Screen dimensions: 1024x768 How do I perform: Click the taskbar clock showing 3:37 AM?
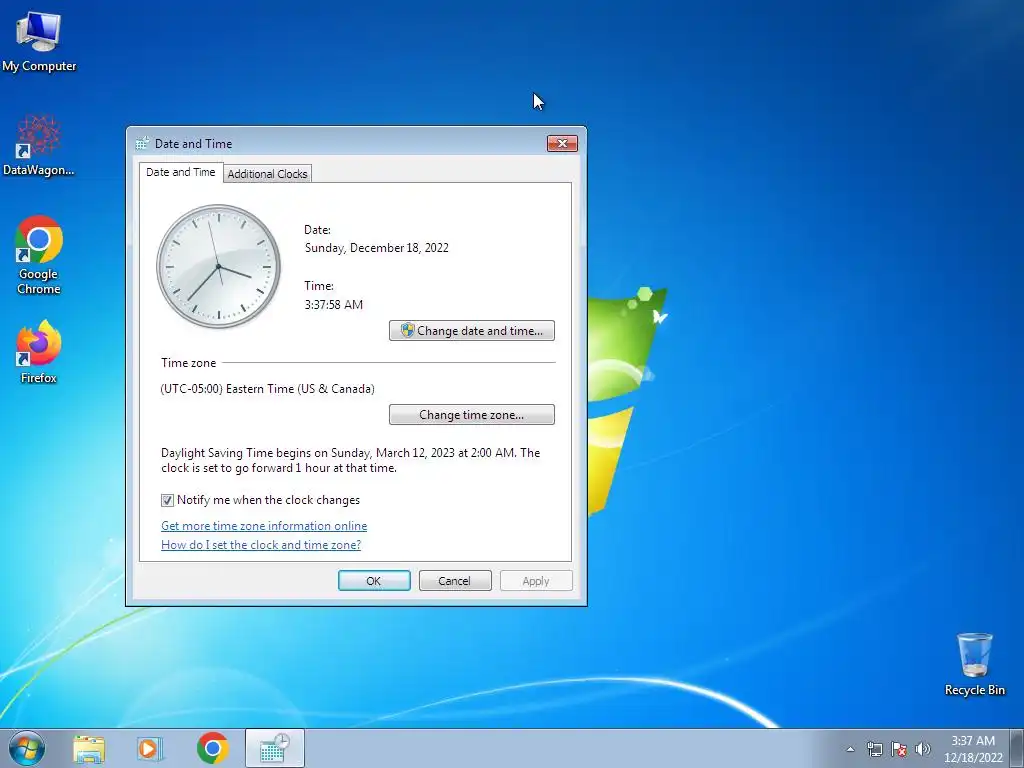click(x=973, y=749)
